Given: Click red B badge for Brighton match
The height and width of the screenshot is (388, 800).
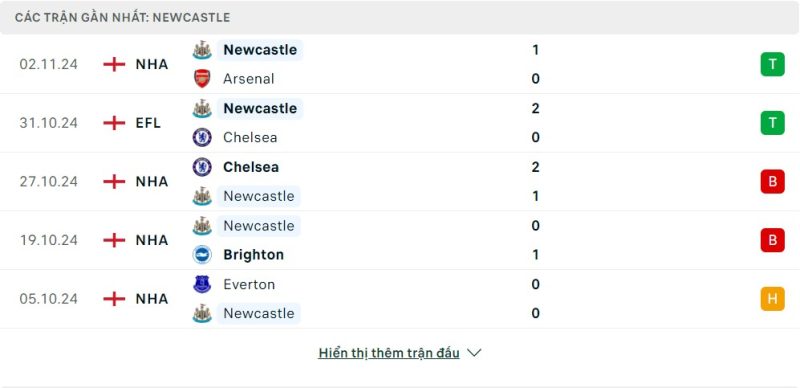Looking at the screenshot, I should click(x=772, y=240).
